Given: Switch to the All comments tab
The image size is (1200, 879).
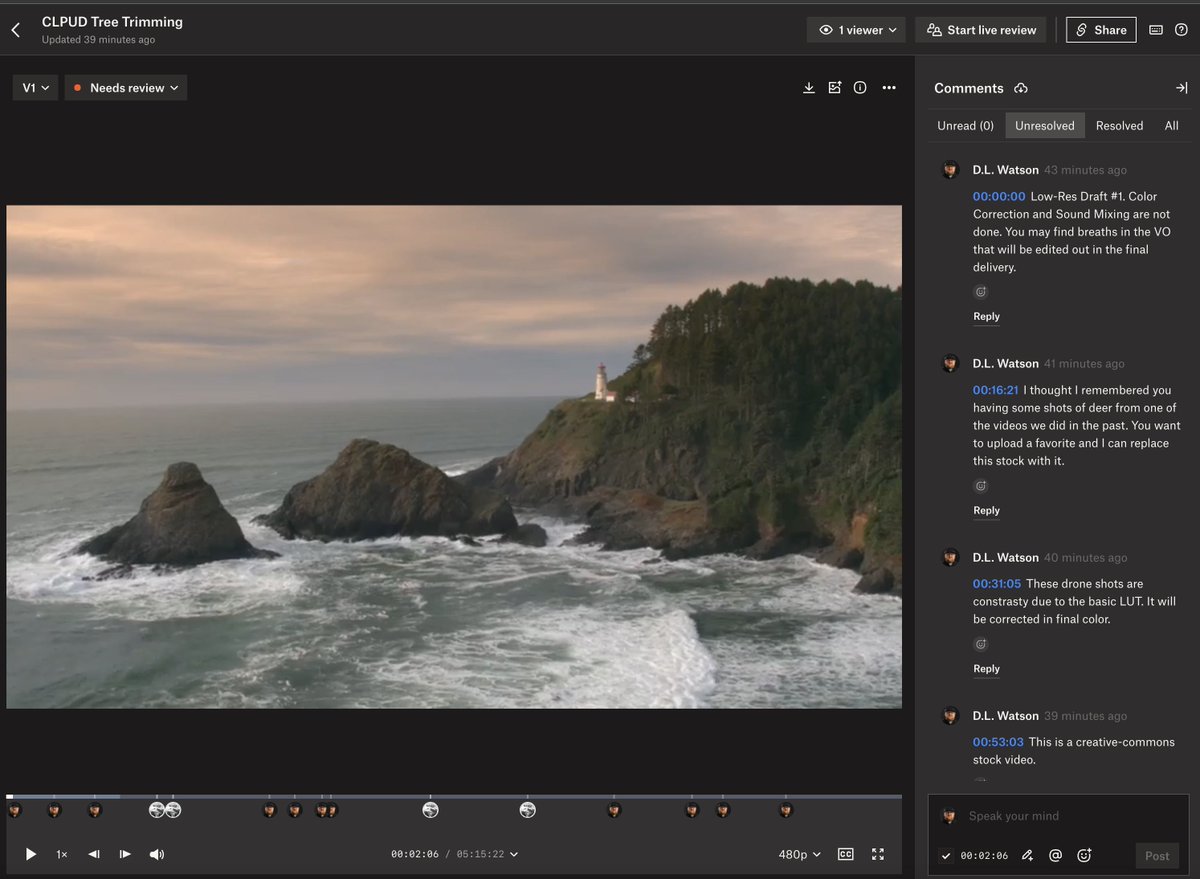Looking at the screenshot, I should tap(1171, 126).
